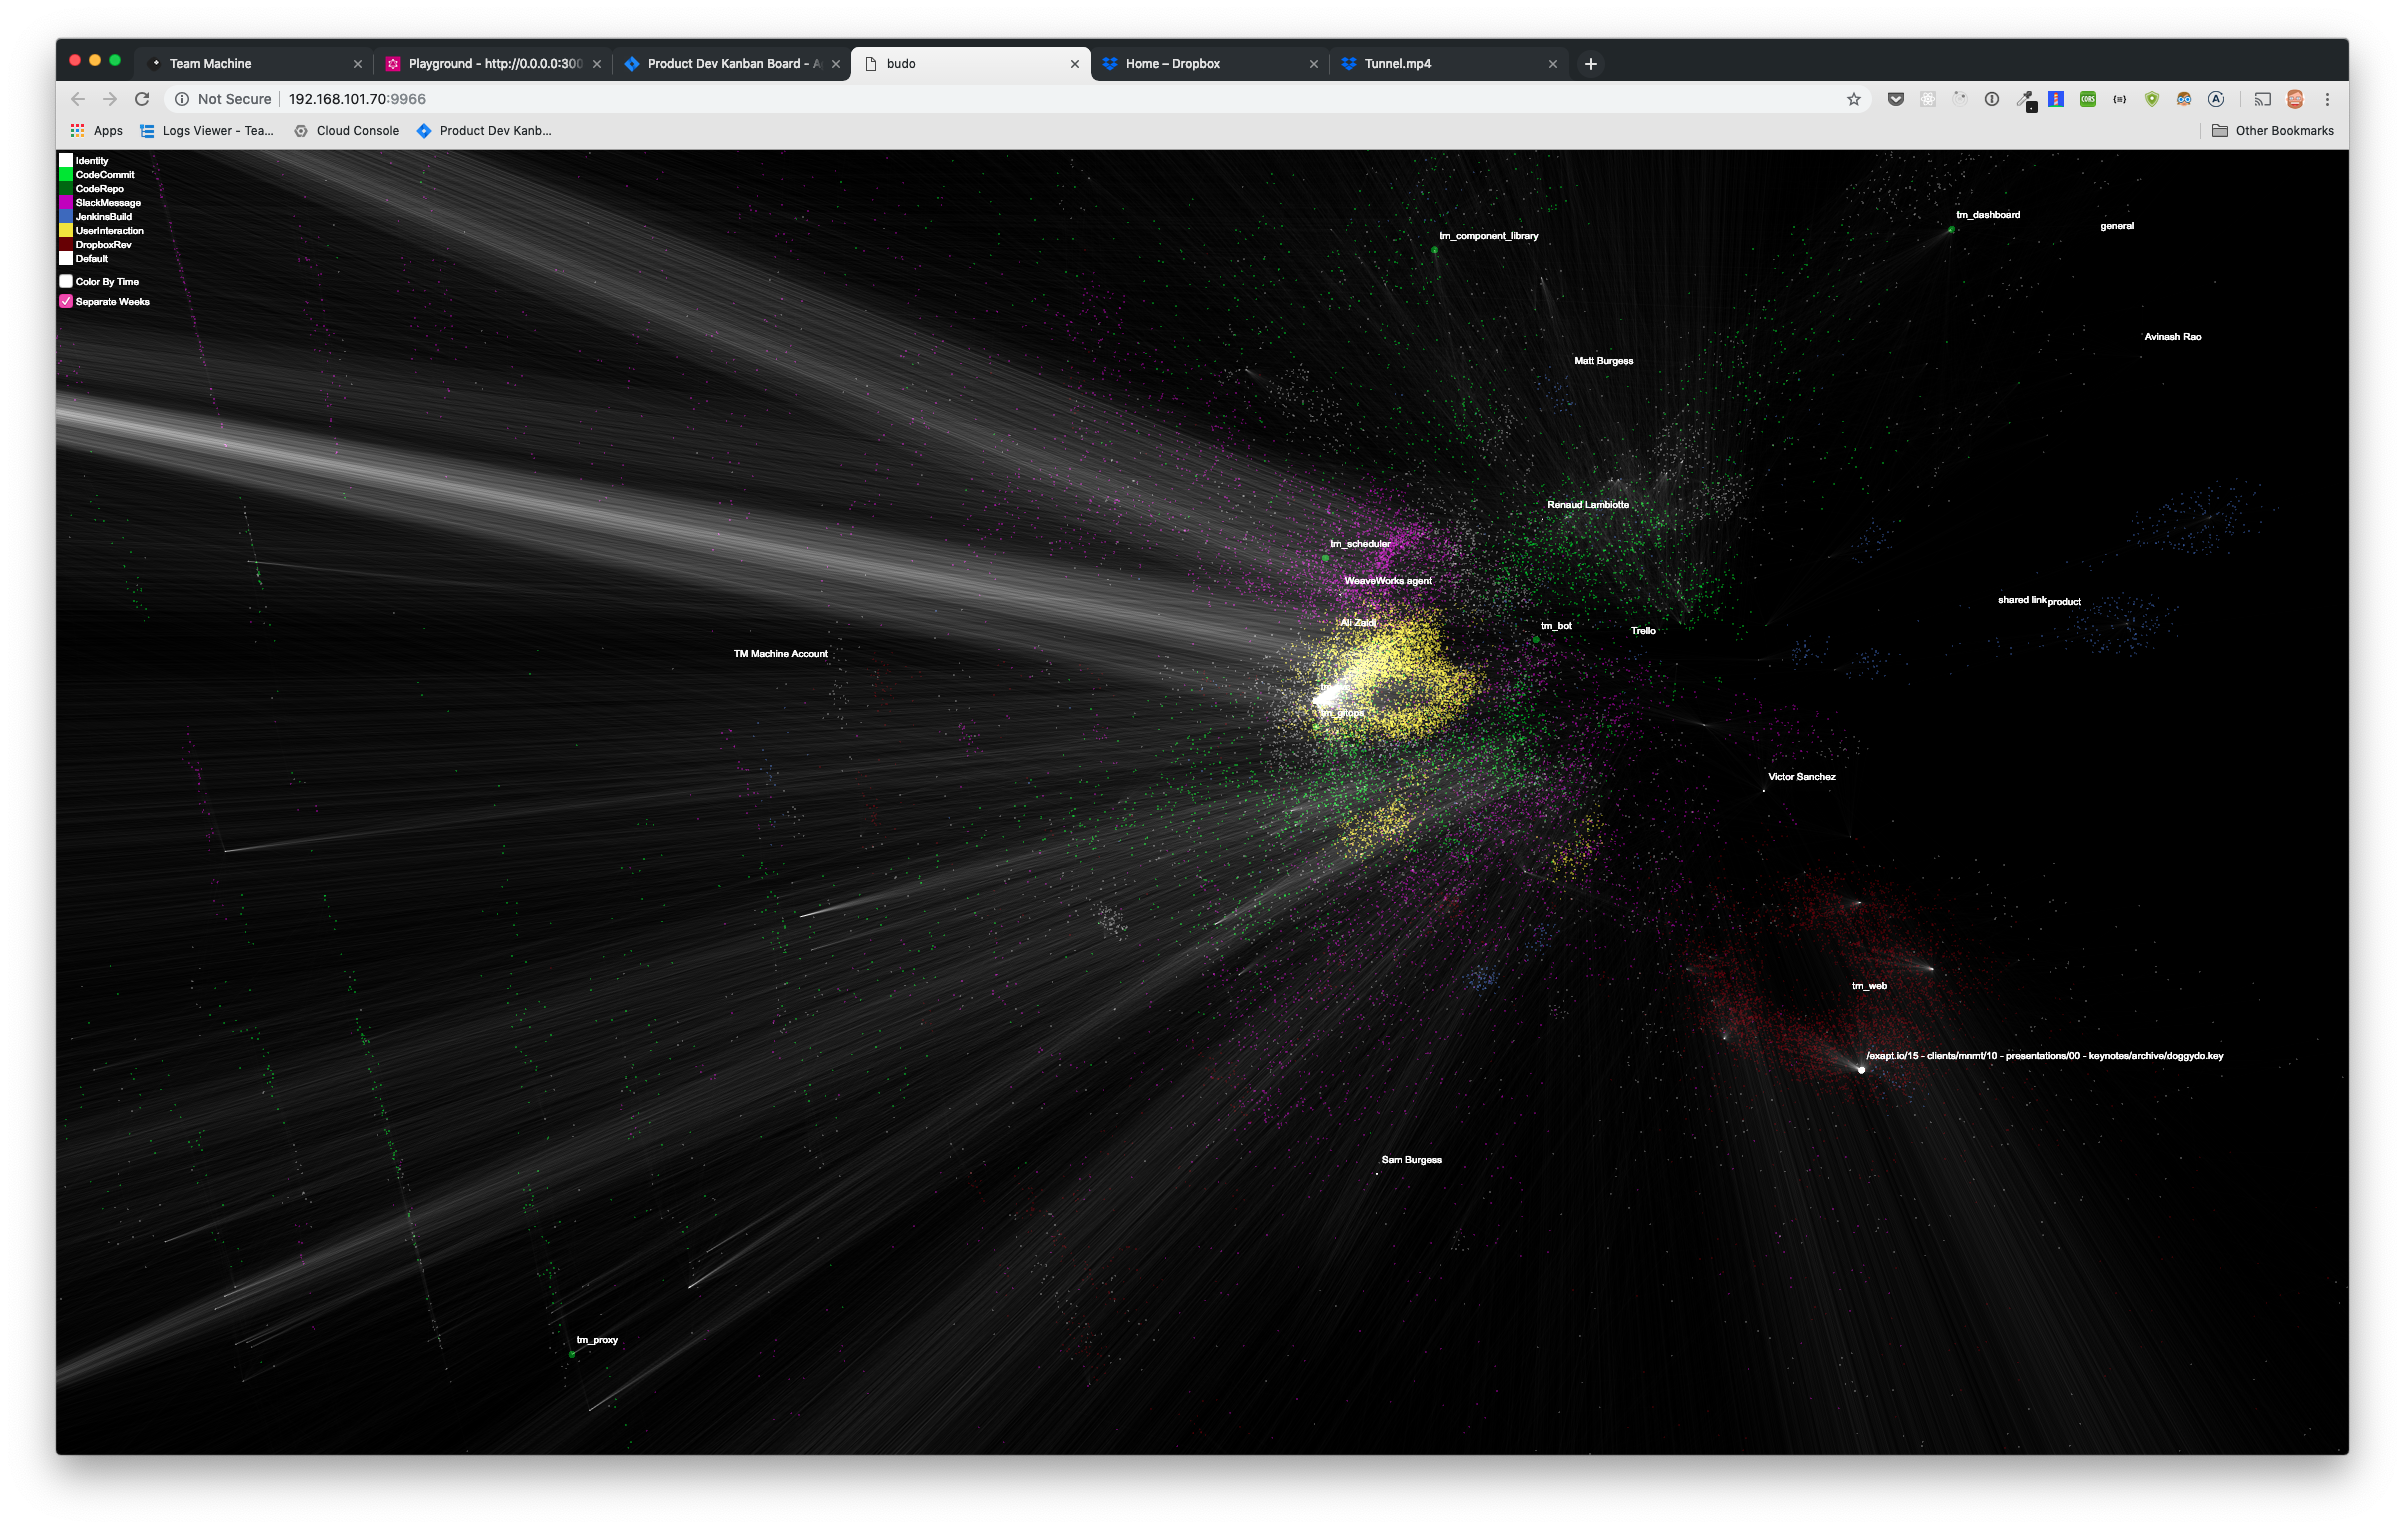
Task: Open the Logs Viewer bookmark
Action: [x=207, y=131]
